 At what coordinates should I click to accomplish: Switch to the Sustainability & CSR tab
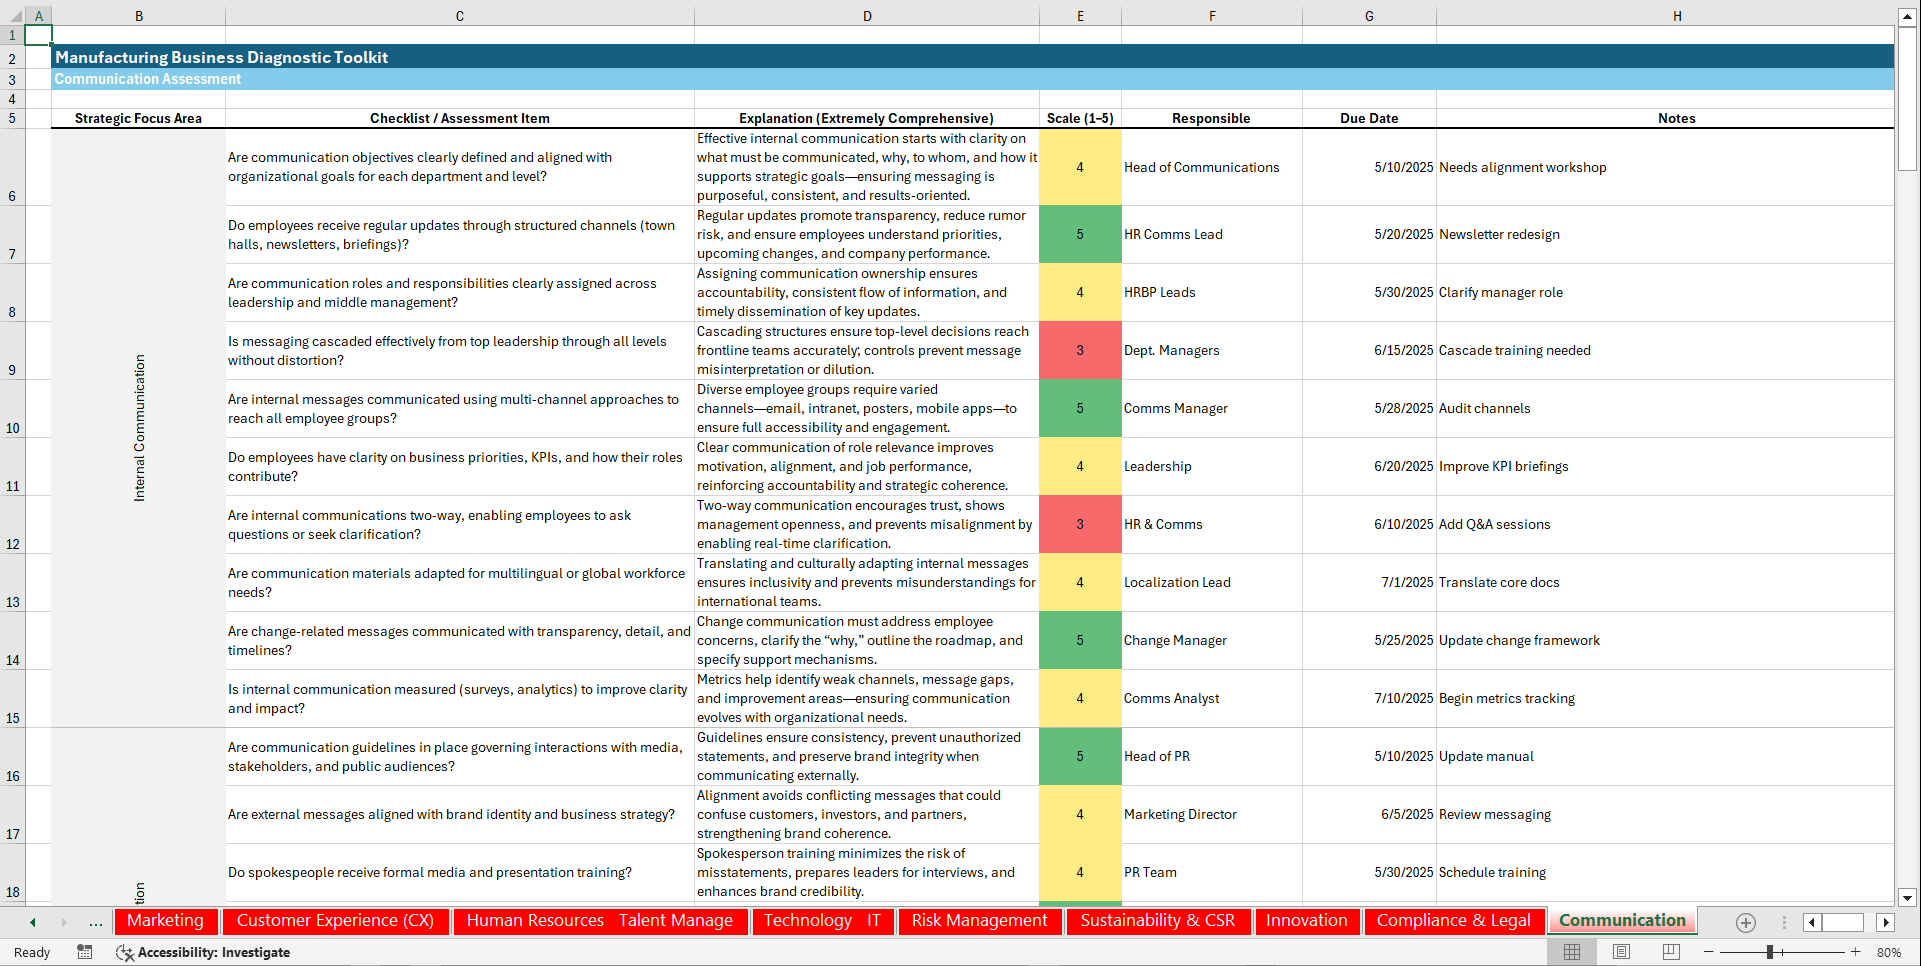tap(1157, 921)
